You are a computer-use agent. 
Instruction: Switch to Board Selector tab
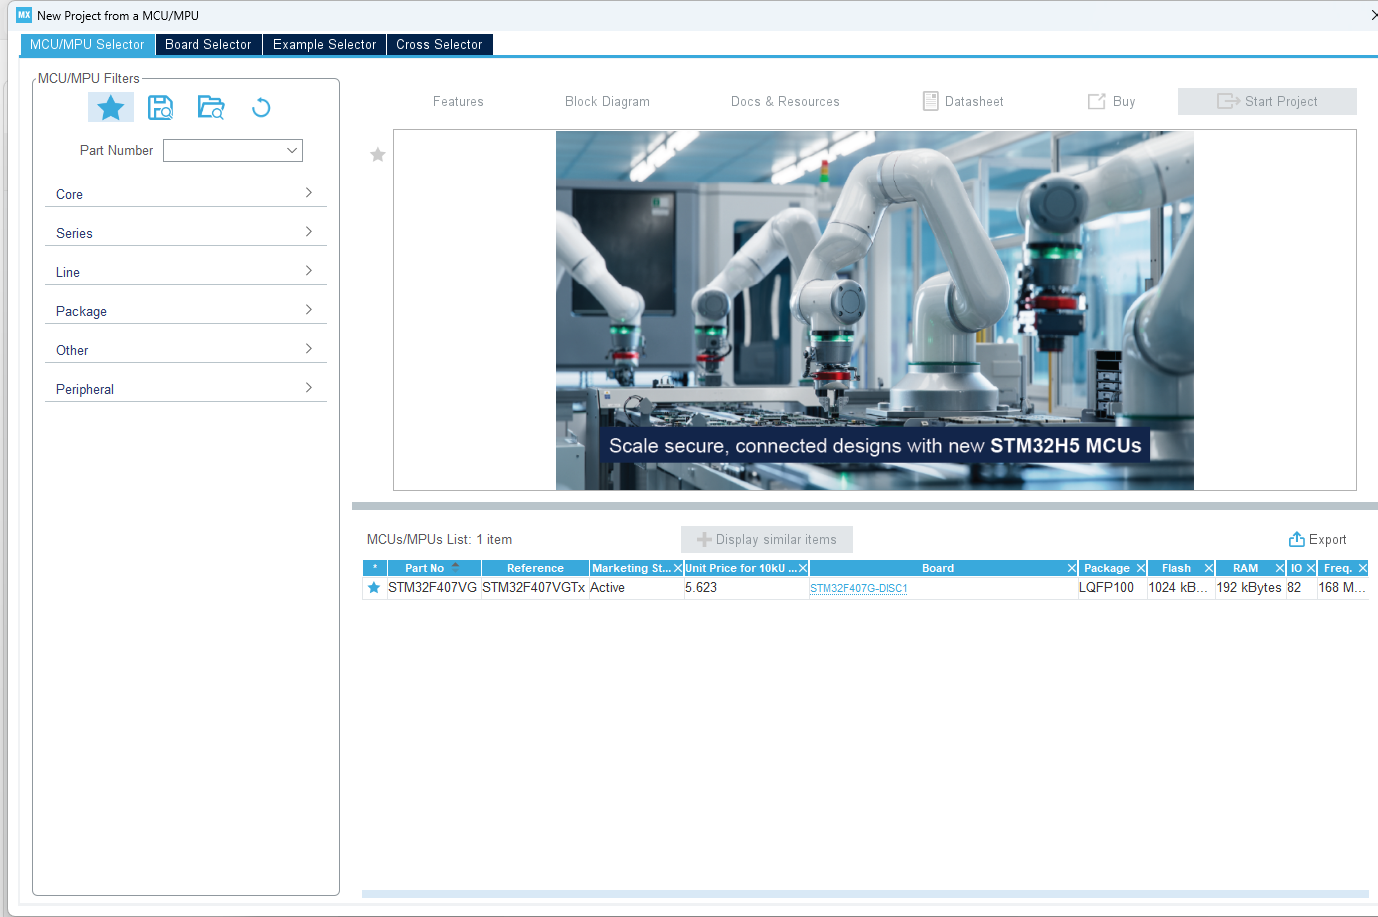tap(208, 44)
